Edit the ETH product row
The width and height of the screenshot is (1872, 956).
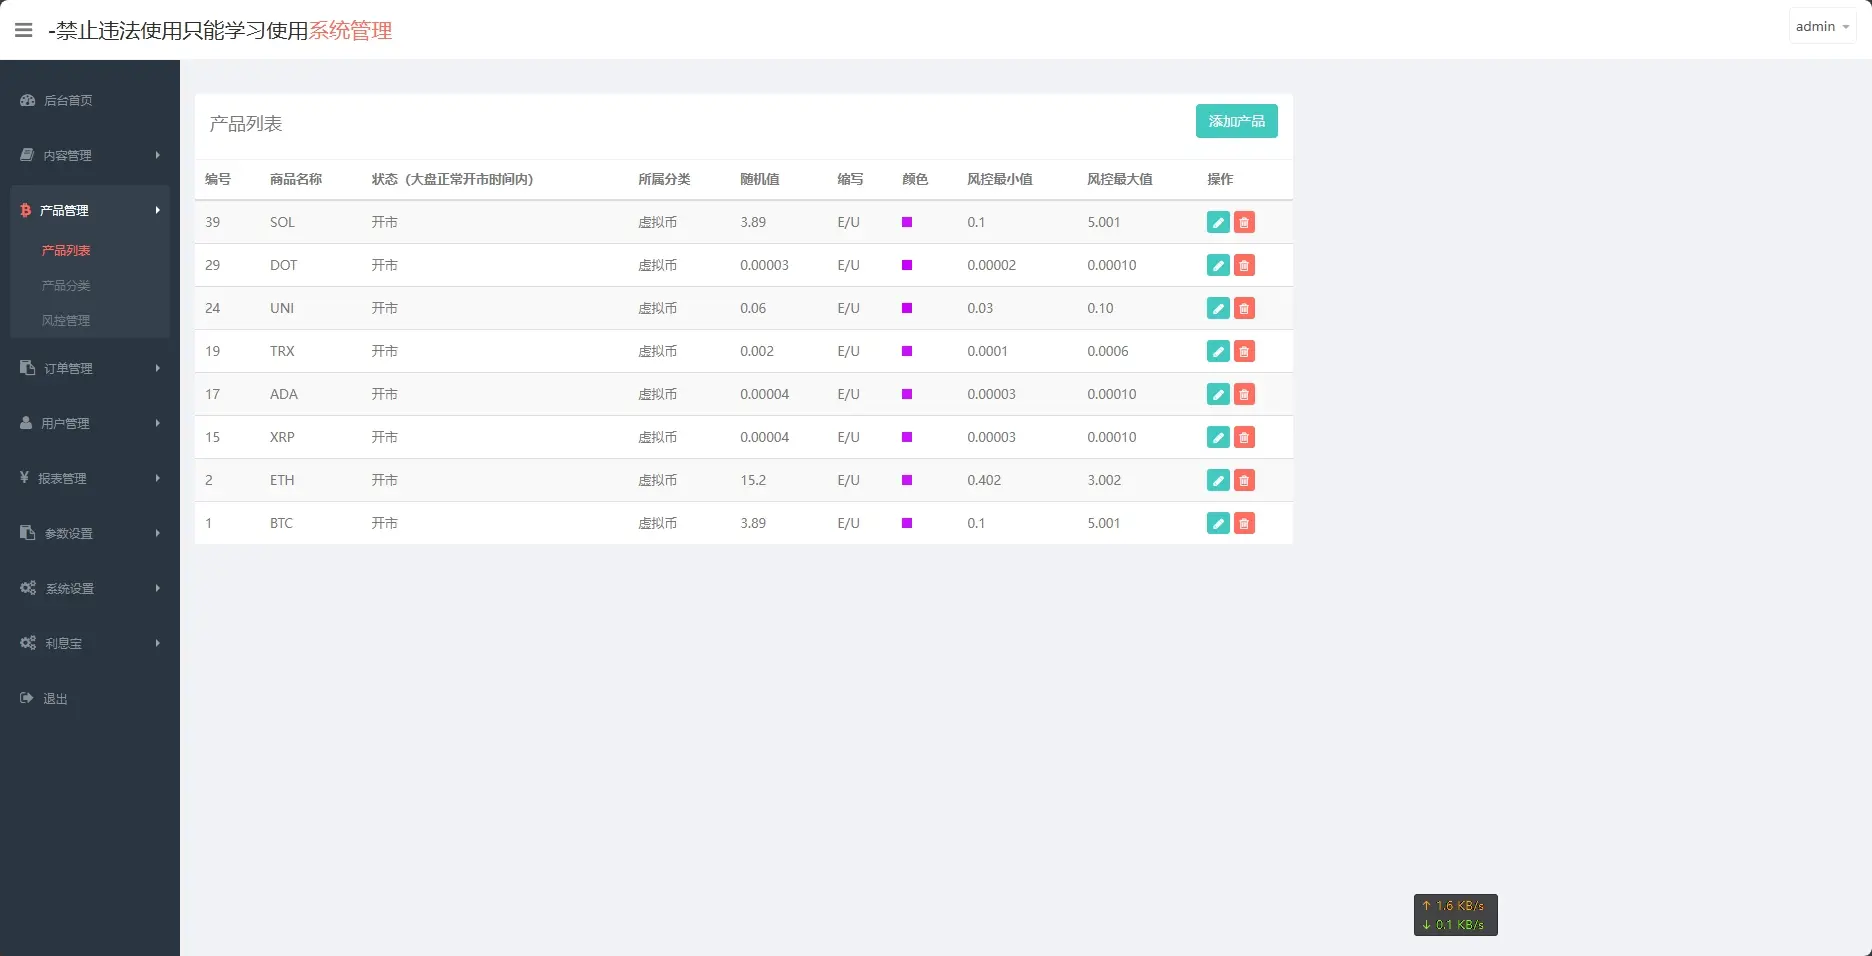1218,480
